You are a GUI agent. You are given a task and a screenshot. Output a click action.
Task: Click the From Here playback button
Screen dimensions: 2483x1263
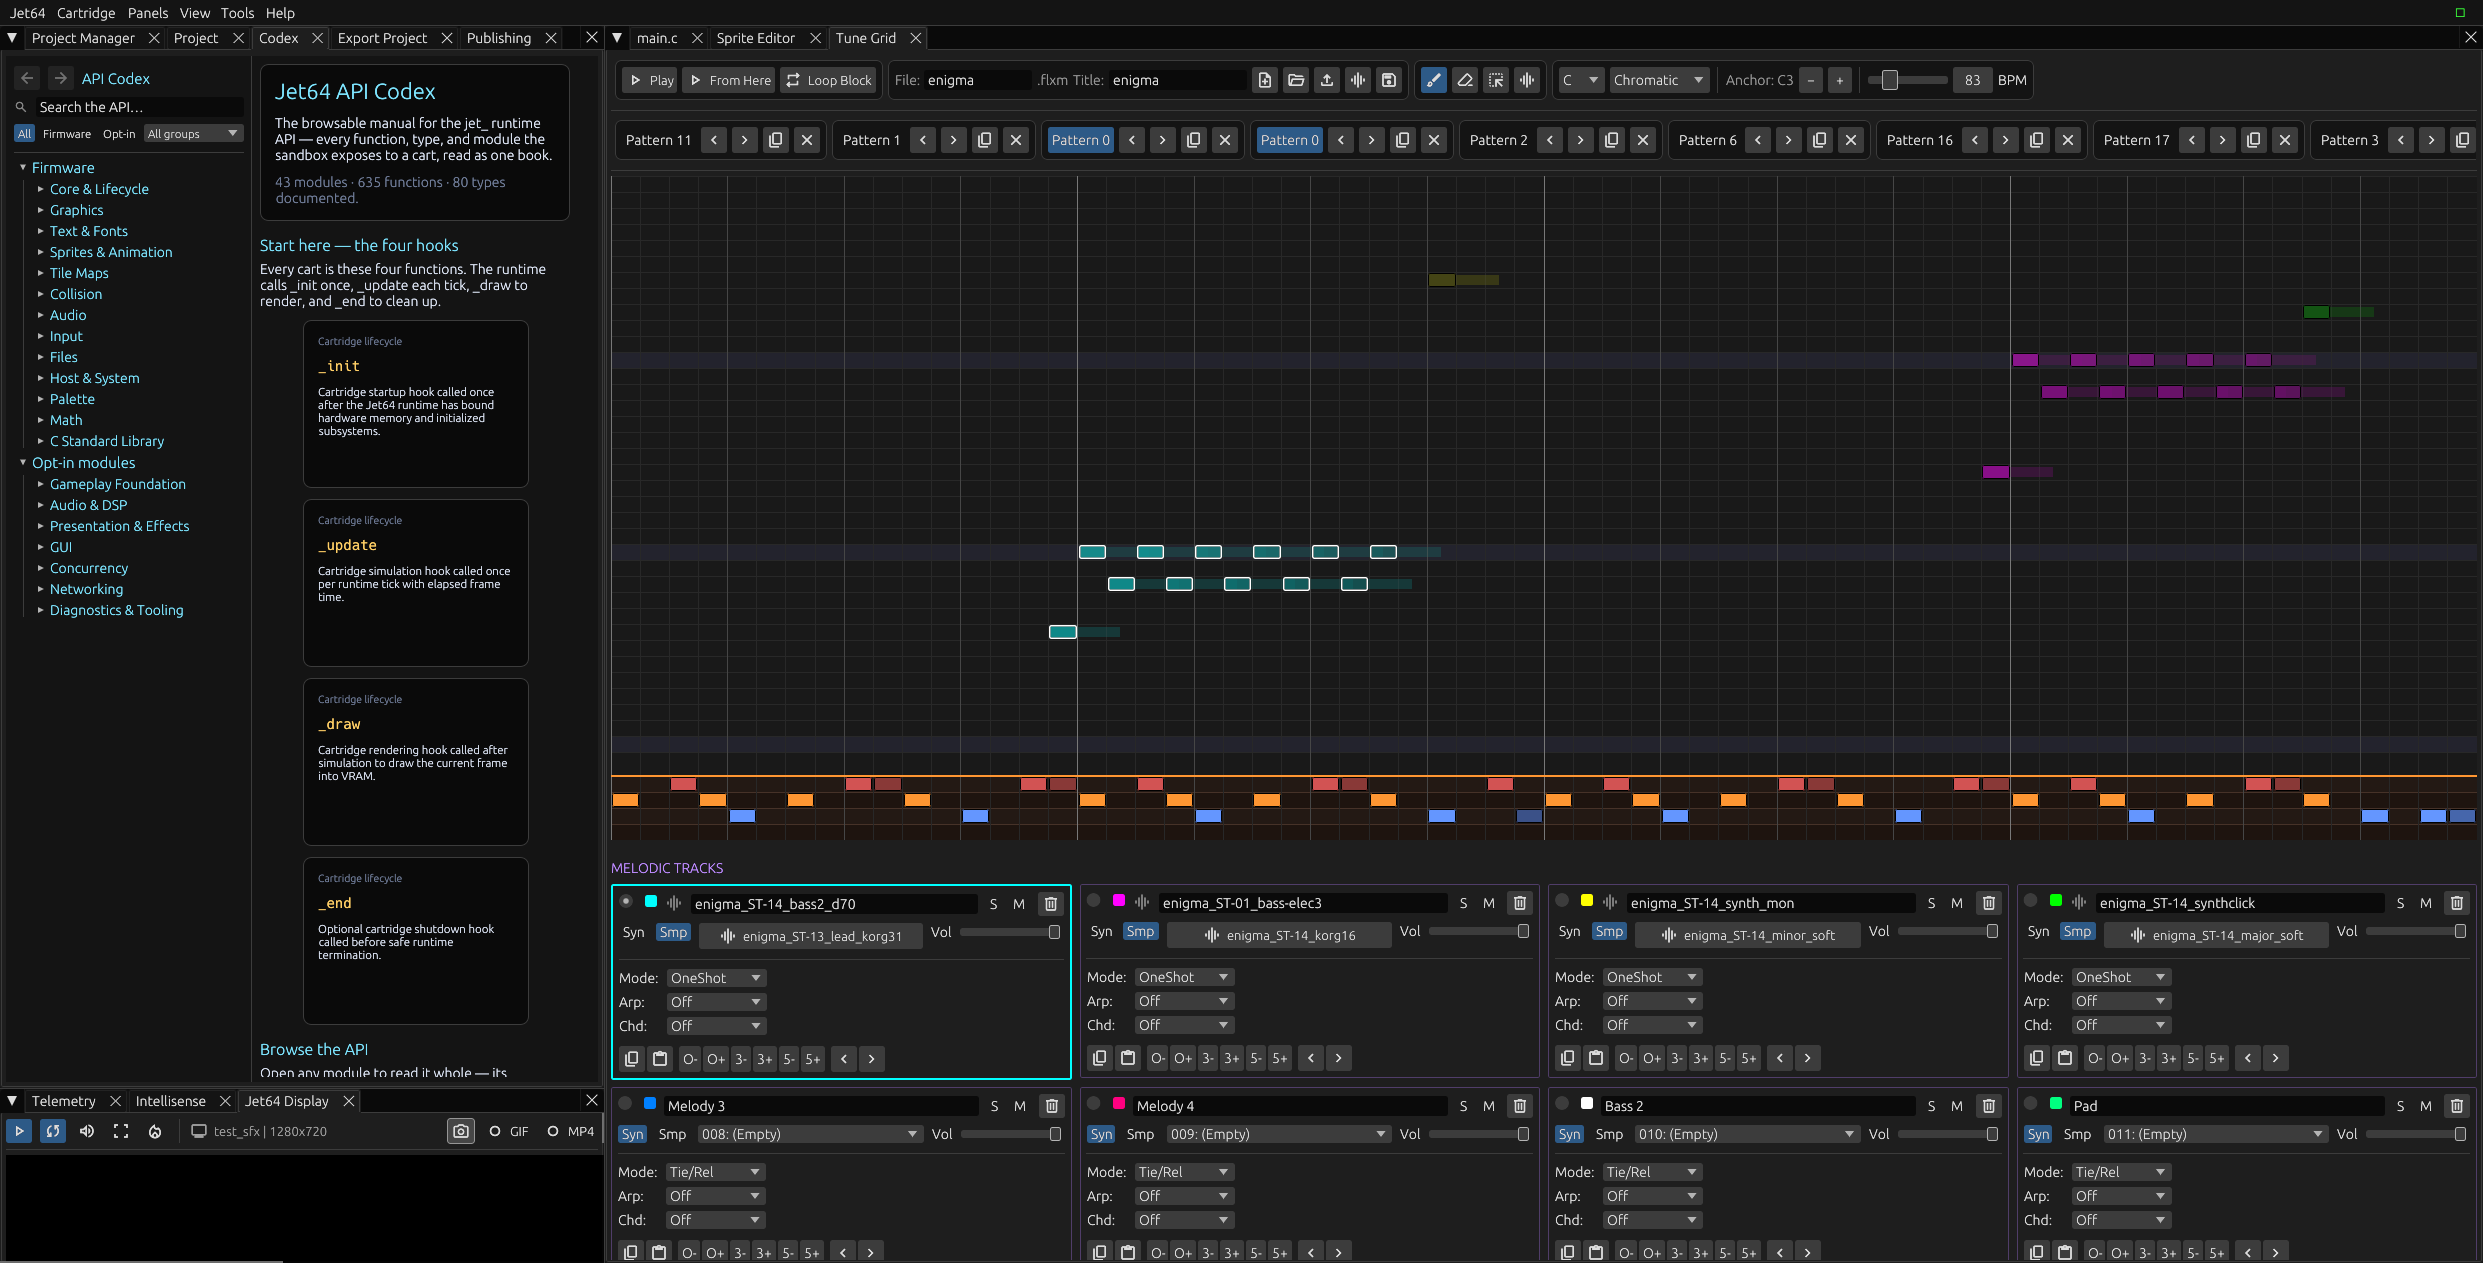[x=730, y=80]
